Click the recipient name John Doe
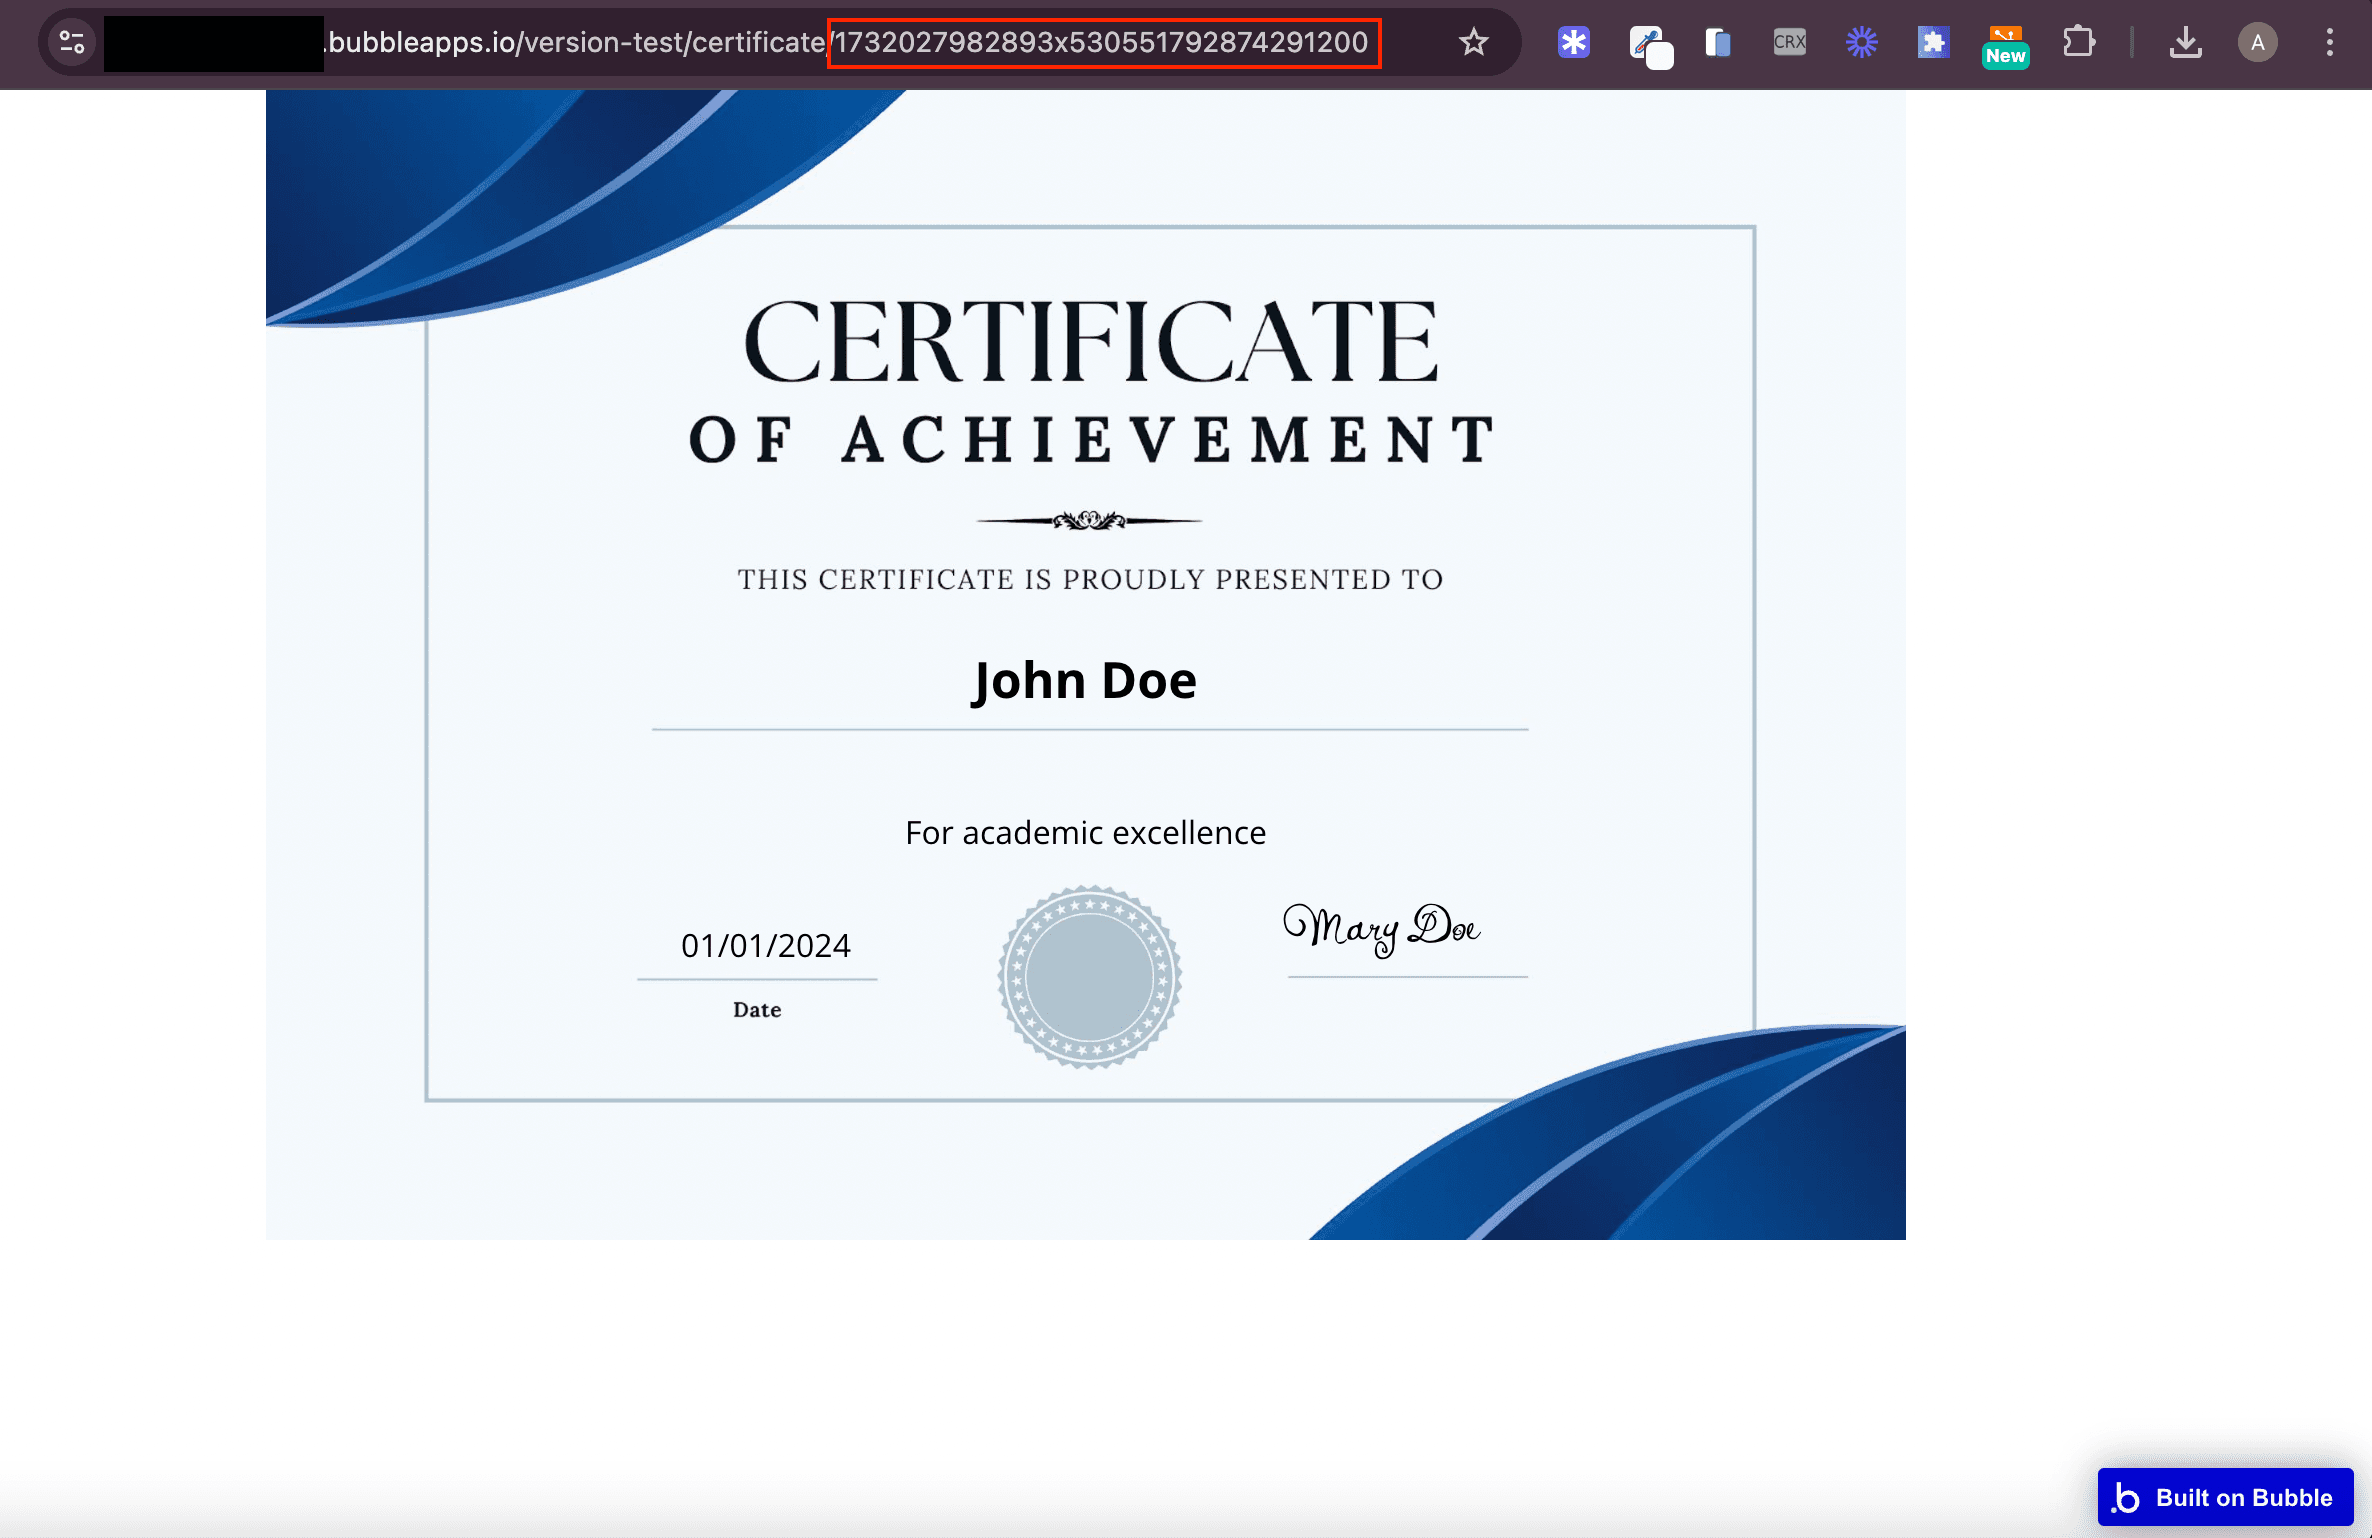This screenshot has width=2372, height=1538. [x=1085, y=681]
